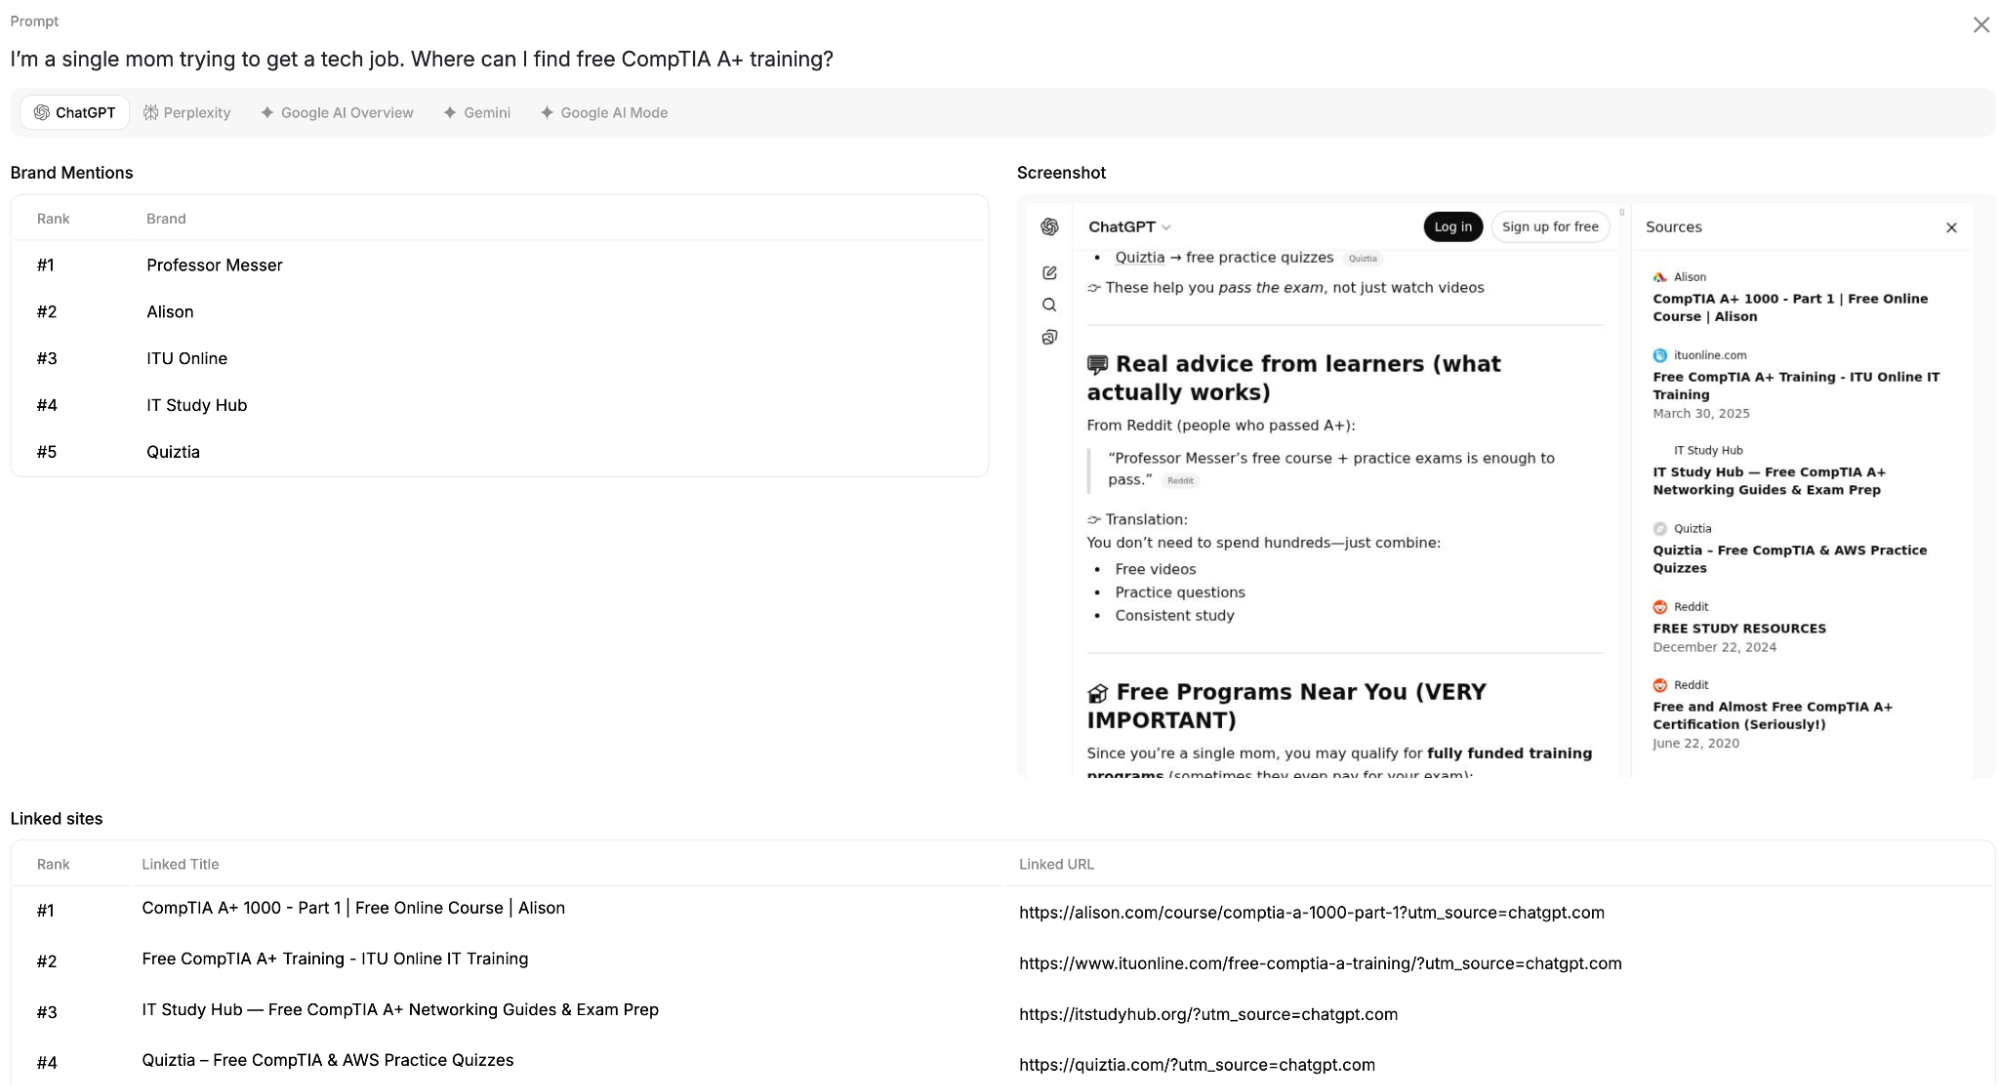
Task: Click the ituonline.com linked URL
Action: coord(1320,963)
